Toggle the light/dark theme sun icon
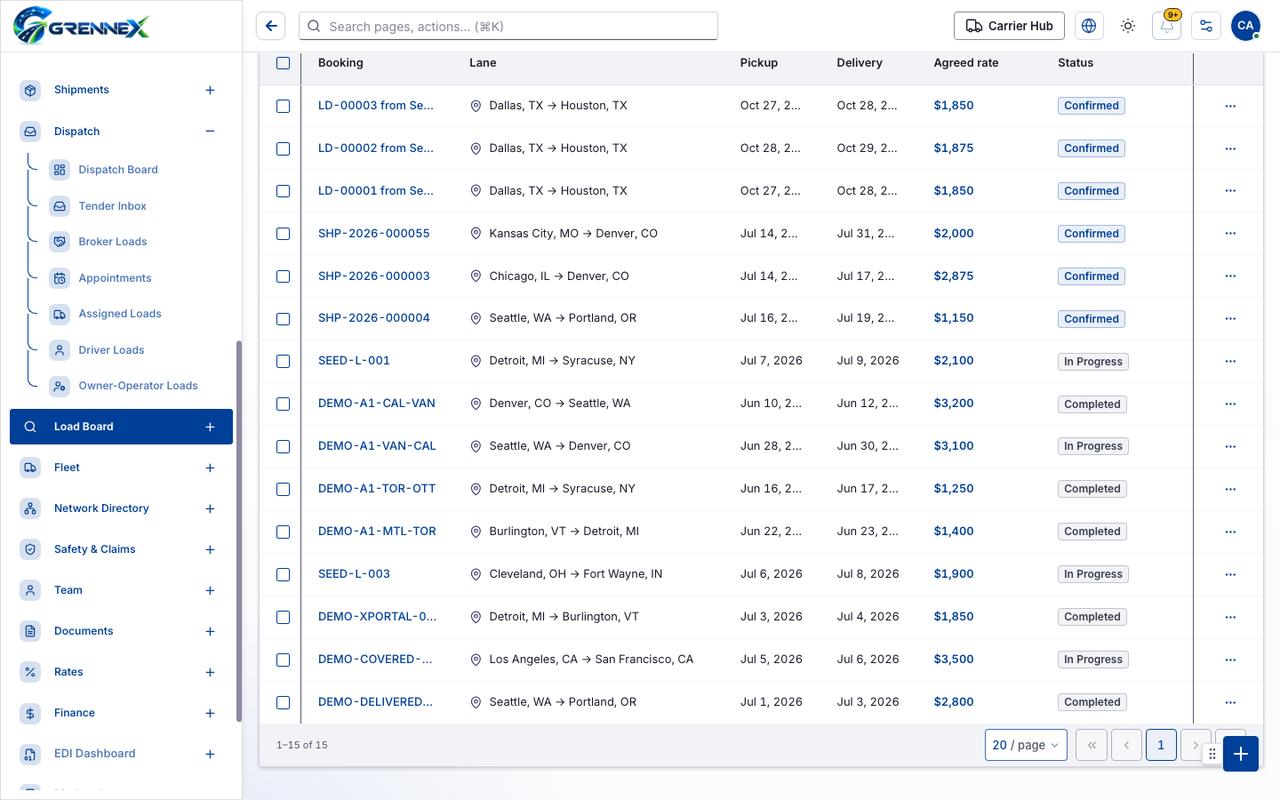Screen dimensions: 1280x800 pos(1128,26)
